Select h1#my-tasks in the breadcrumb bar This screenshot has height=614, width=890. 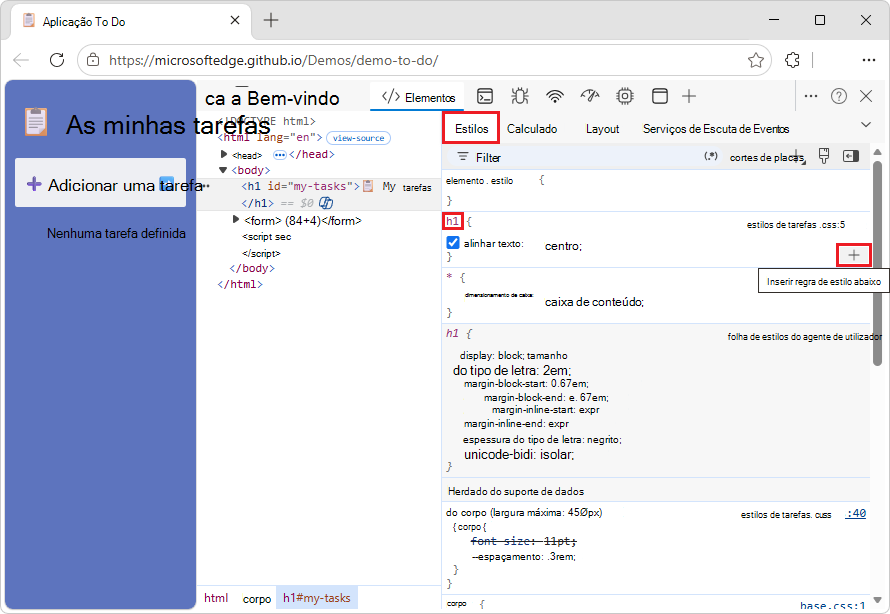coord(317,598)
